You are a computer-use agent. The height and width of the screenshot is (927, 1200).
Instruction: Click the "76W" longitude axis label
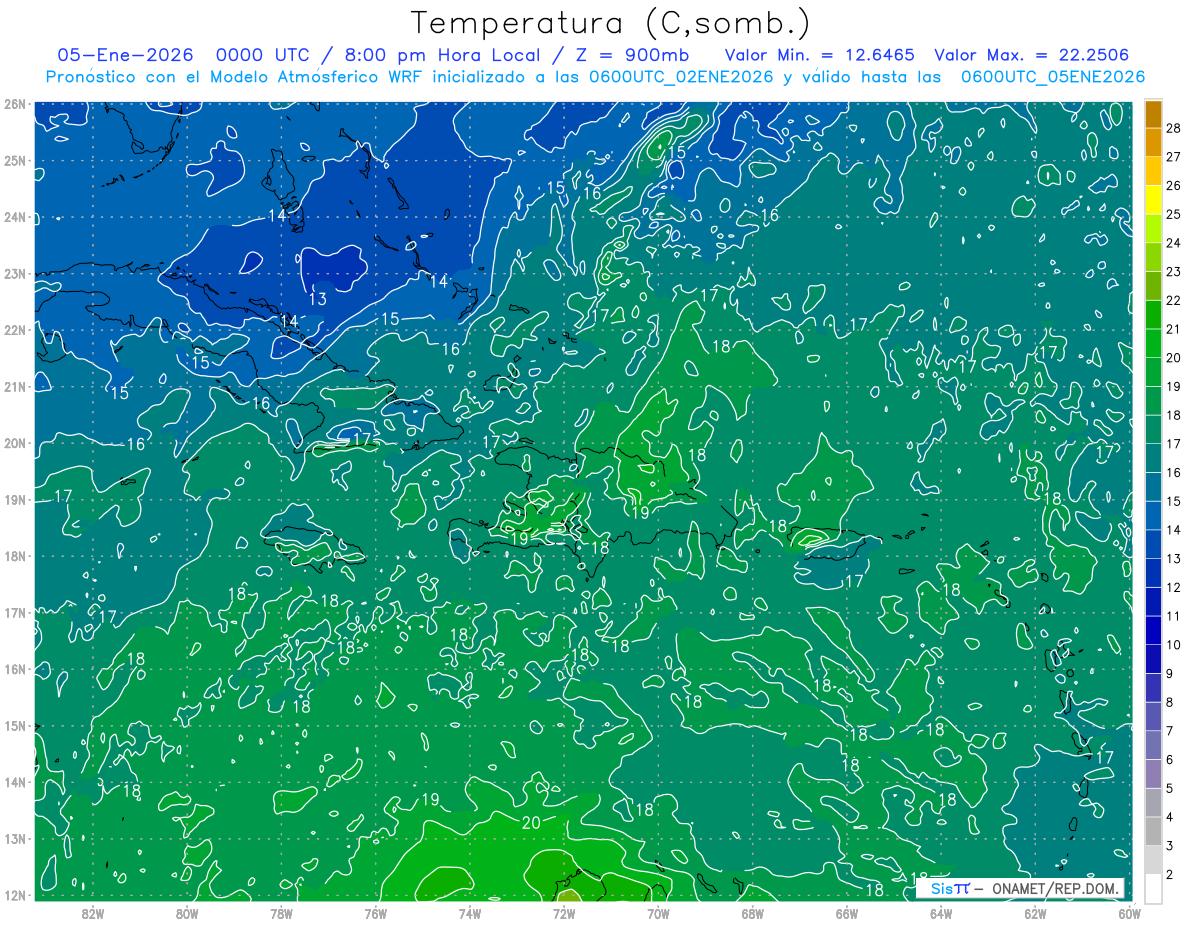(375, 912)
